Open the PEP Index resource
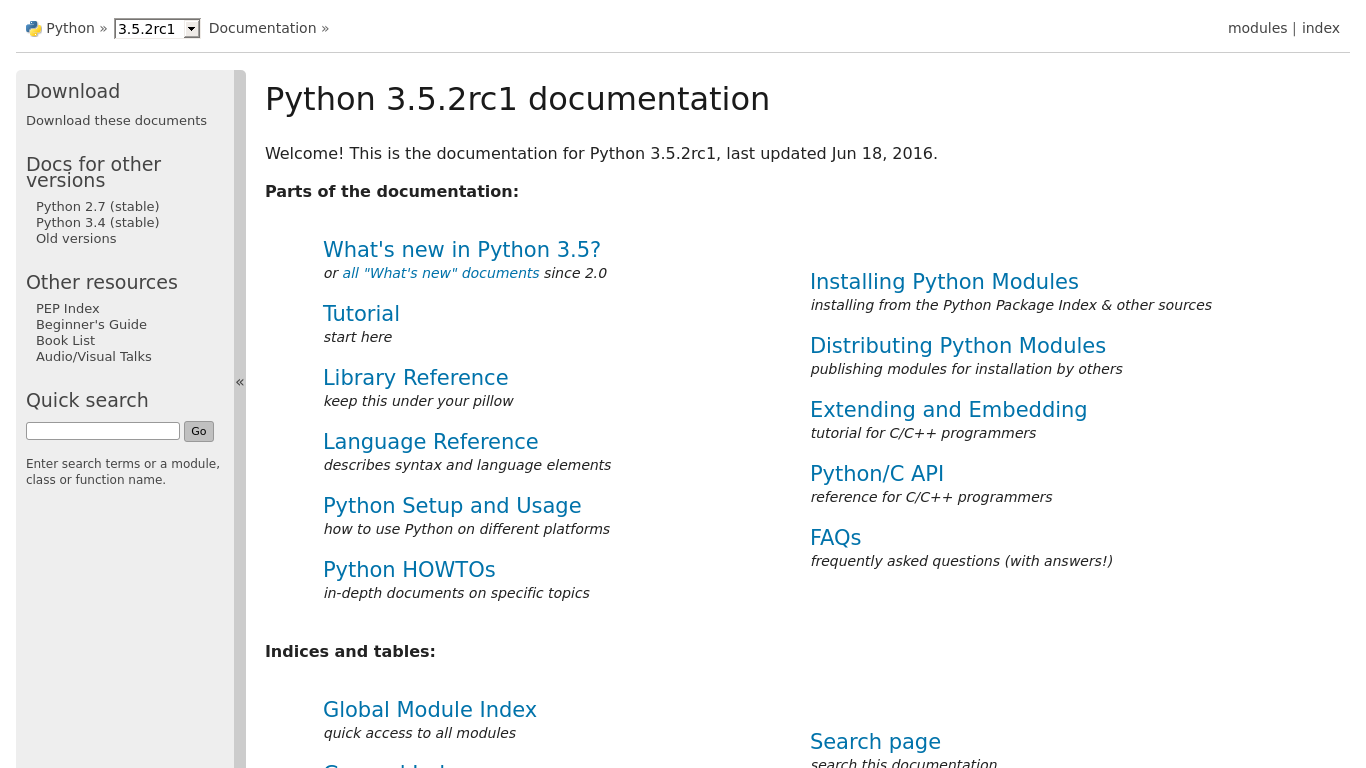Image resolution: width=1366 pixels, height=768 pixels. point(68,309)
